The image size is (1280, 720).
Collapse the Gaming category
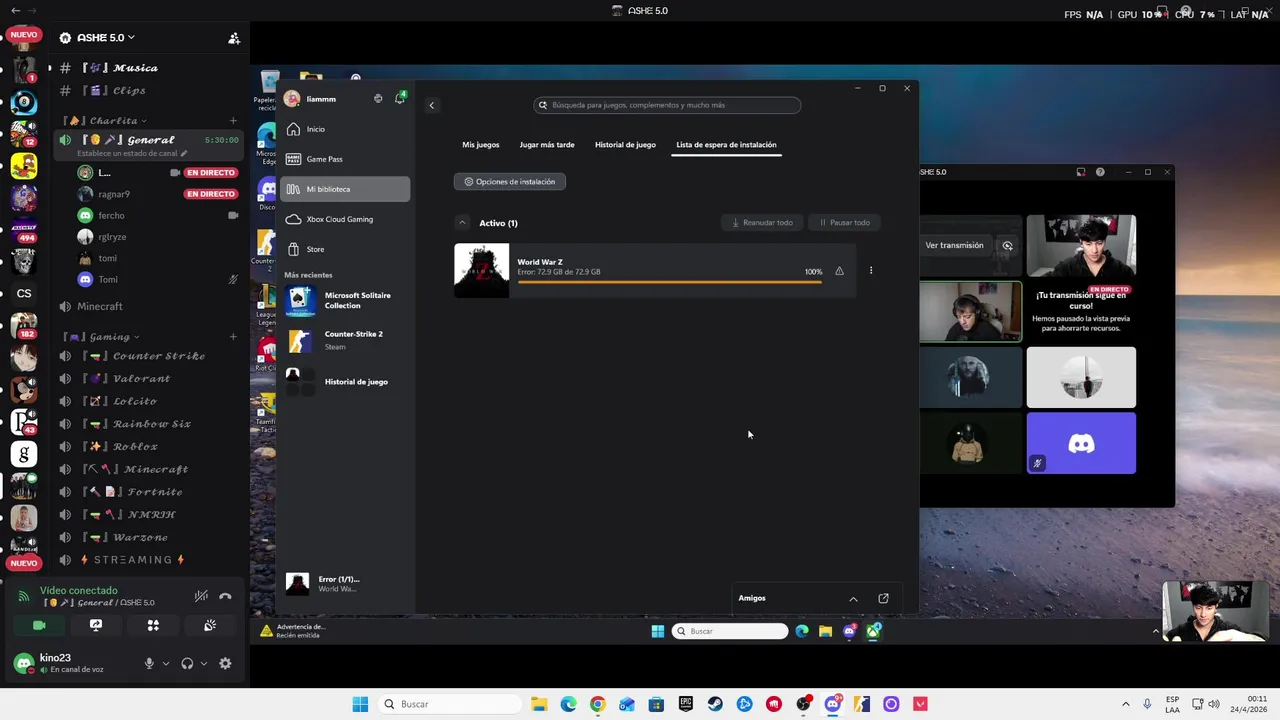(x=103, y=337)
